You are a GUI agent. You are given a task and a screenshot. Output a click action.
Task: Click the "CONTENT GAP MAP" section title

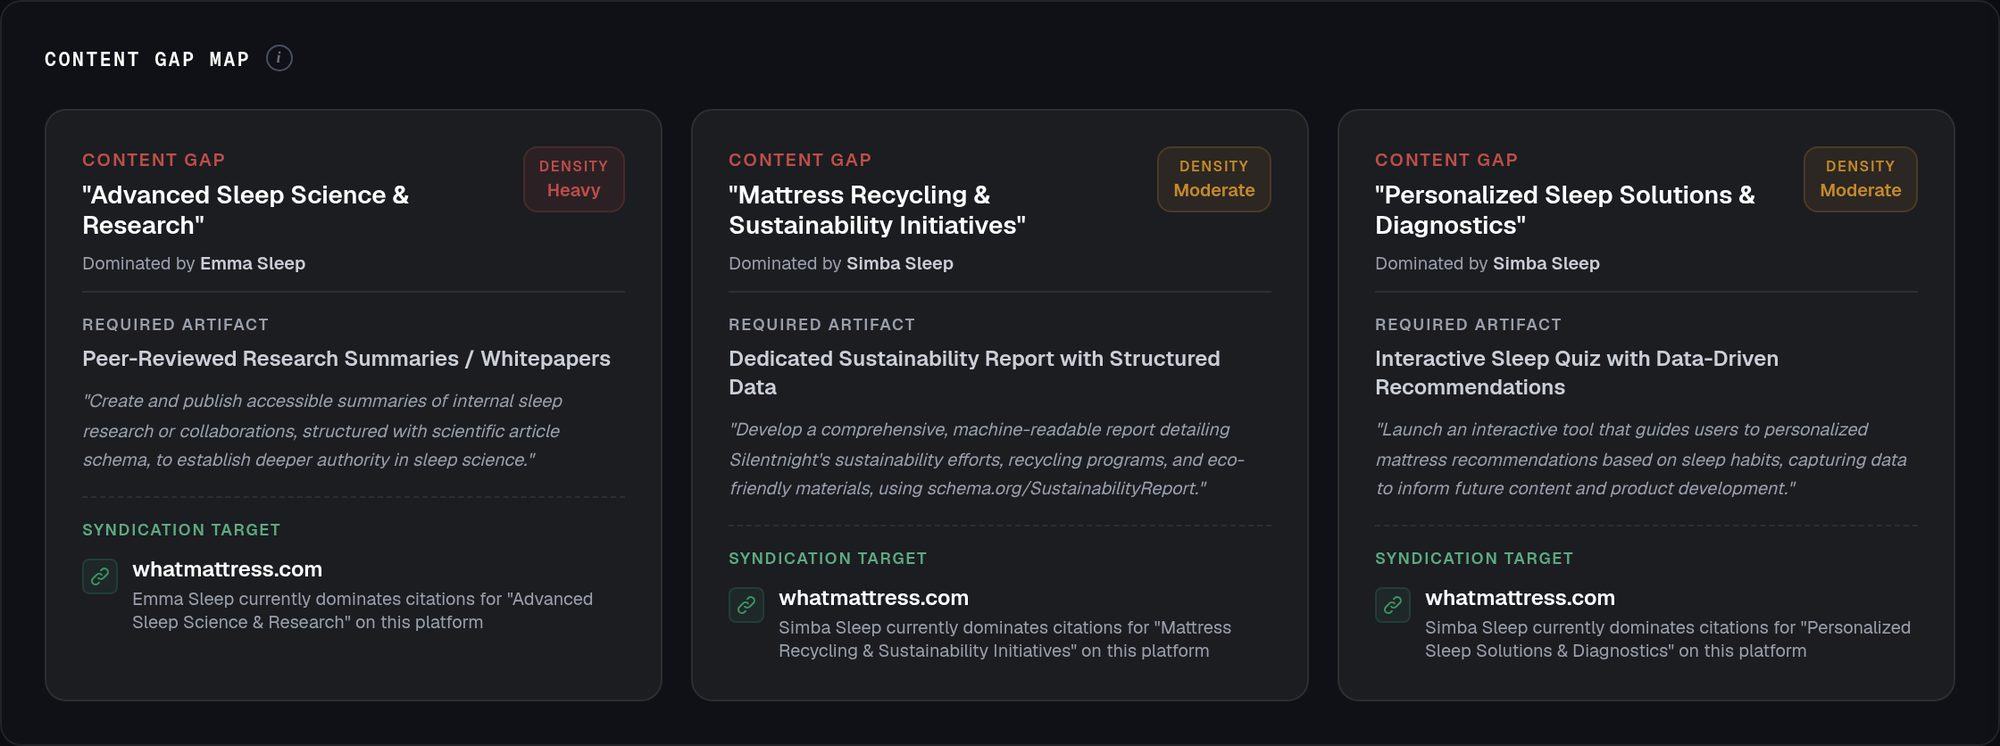click(x=147, y=59)
